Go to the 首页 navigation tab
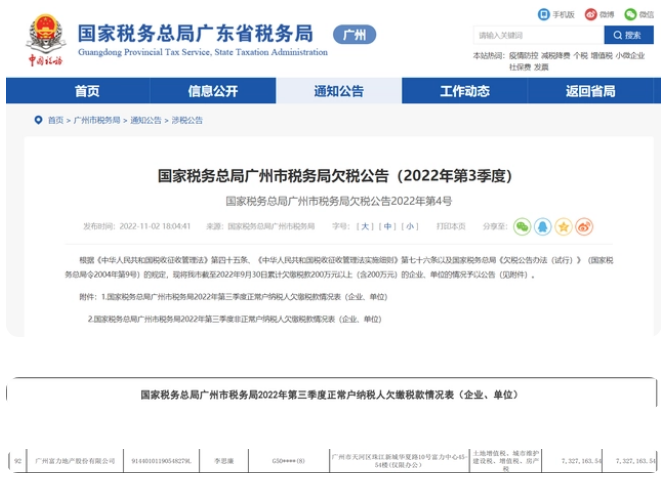661x478 pixels. (87, 91)
